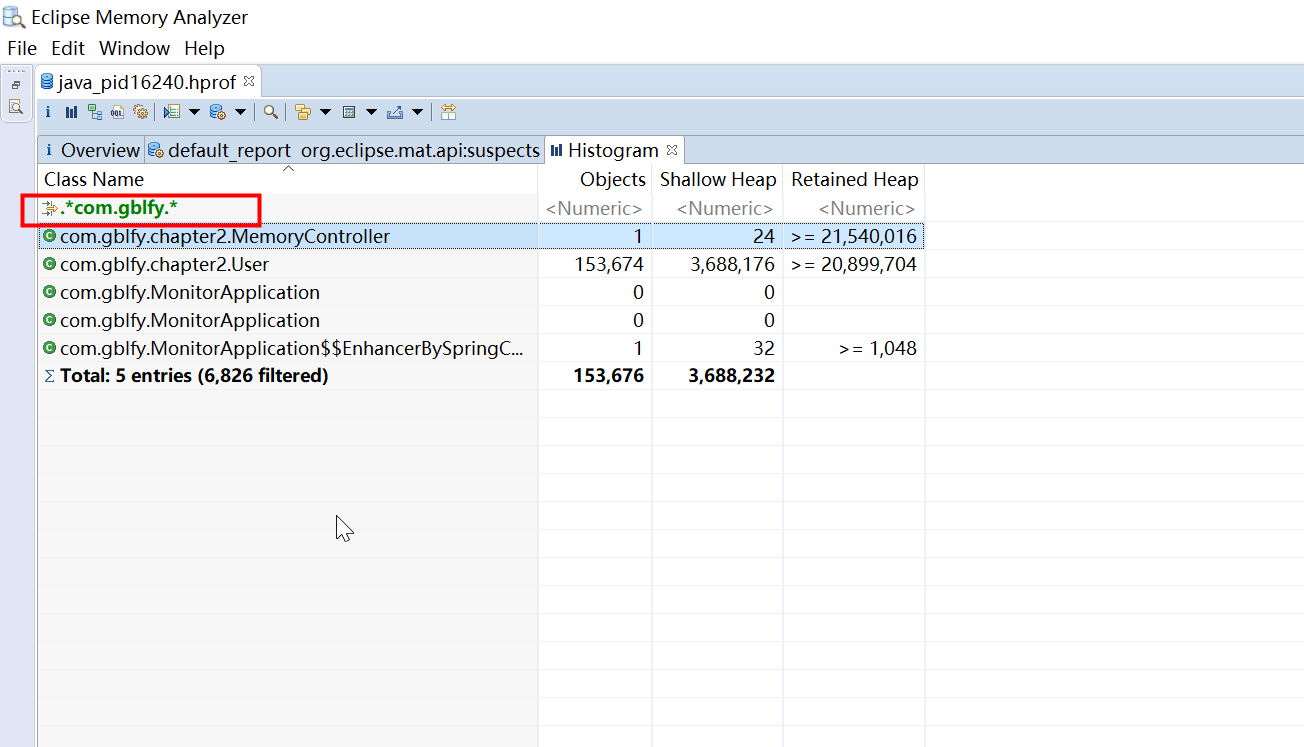Viewport: 1304px width, 747px height.
Task: Click the calculate retained size icon
Action: tap(349, 112)
